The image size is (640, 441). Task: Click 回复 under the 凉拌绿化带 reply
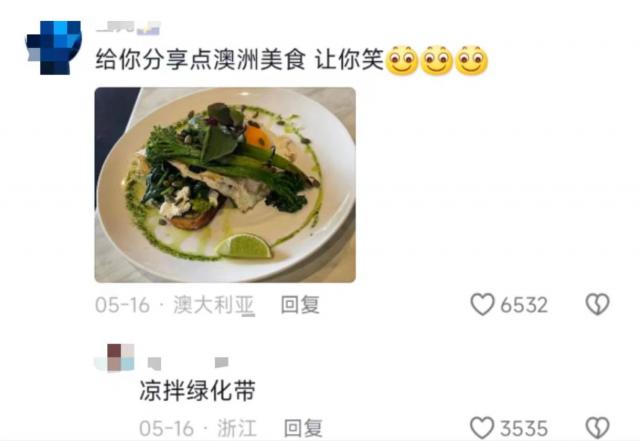pos(303,428)
